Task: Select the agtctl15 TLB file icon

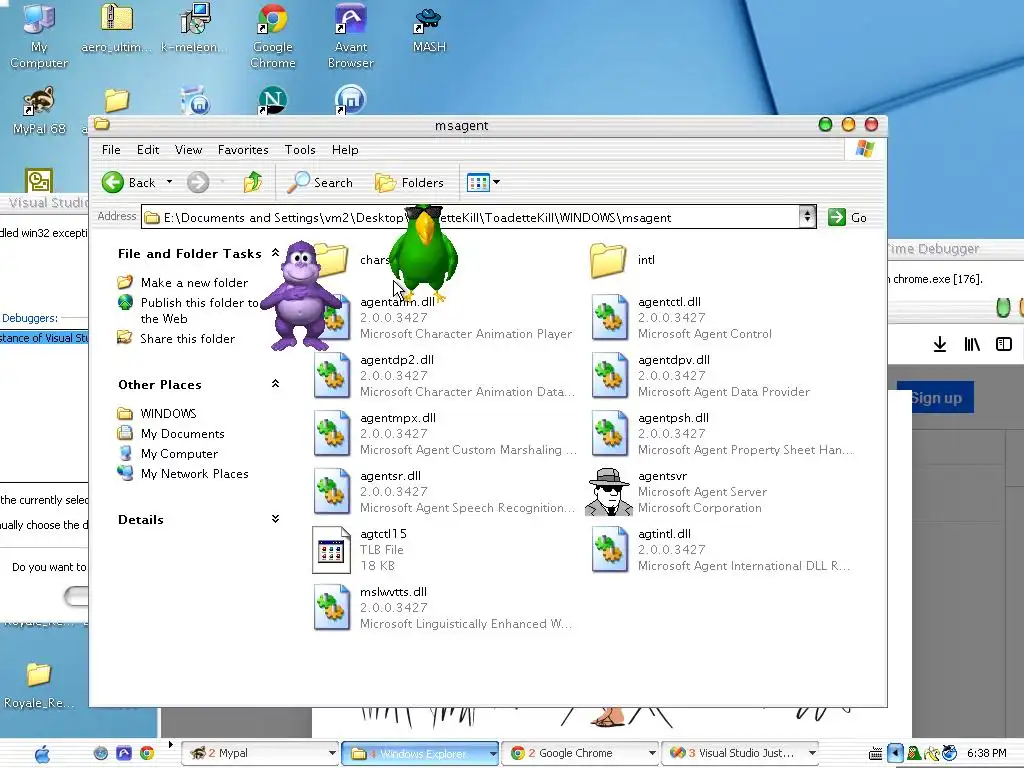Action: click(x=331, y=550)
